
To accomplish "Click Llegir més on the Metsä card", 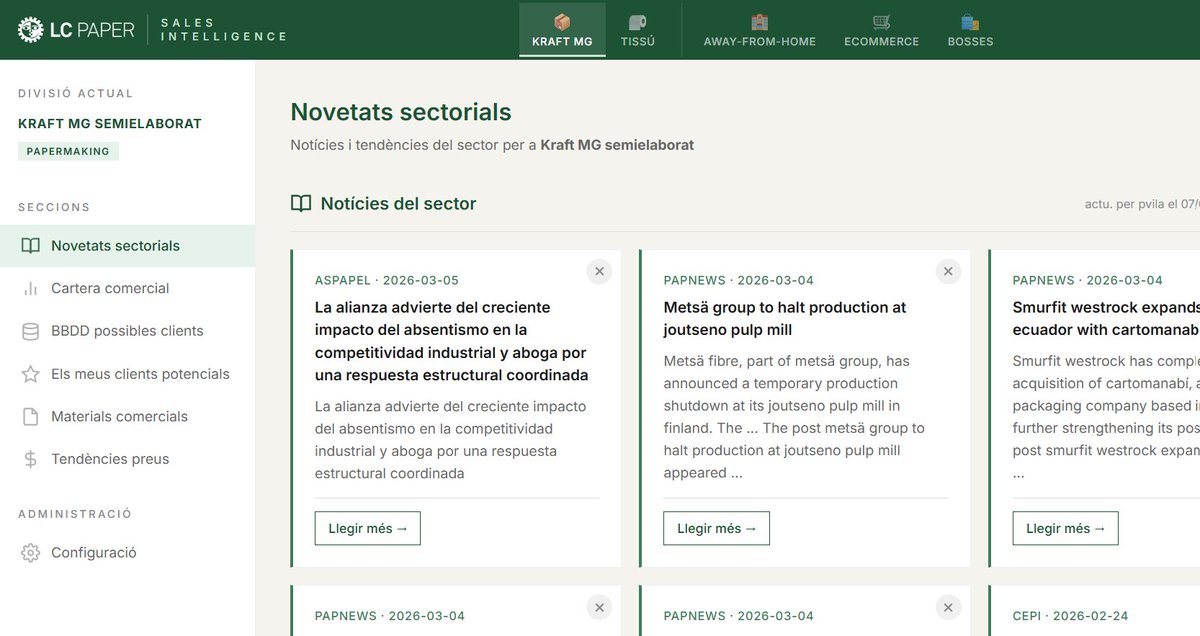I will click(x=717, y=528).
